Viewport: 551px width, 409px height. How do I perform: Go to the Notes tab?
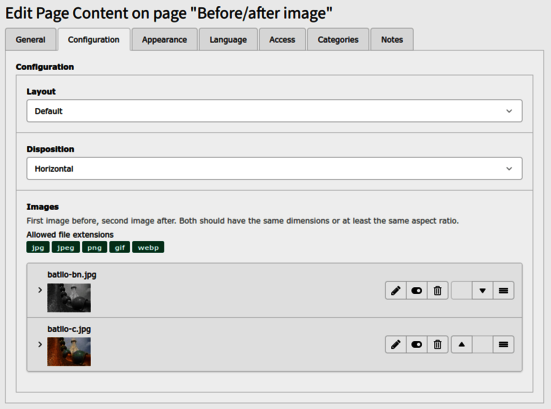(x=392, y=40)
